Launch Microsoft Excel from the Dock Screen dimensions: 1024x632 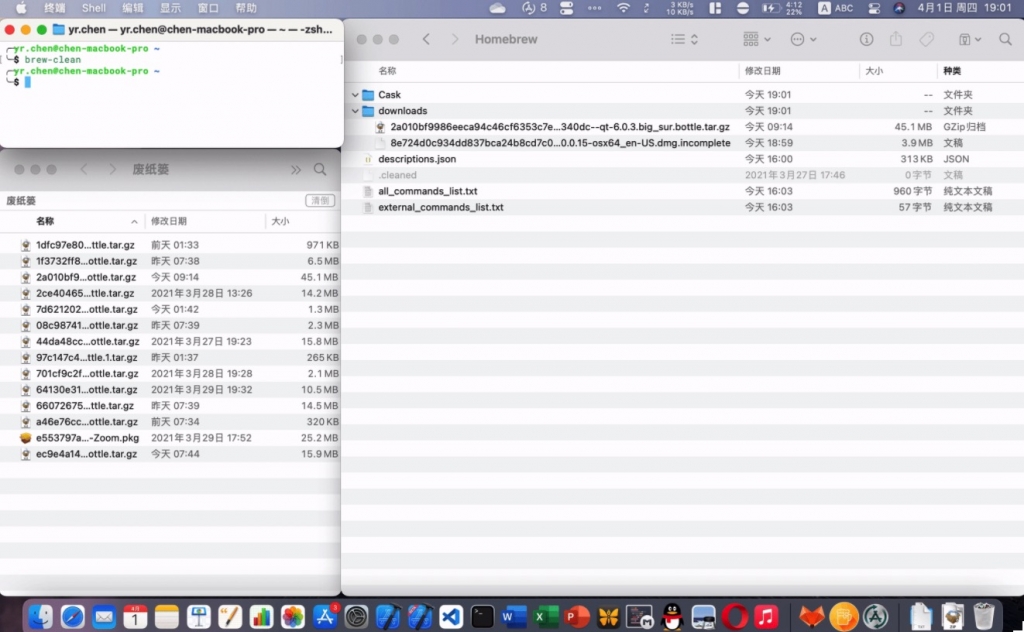click(545, 616)
